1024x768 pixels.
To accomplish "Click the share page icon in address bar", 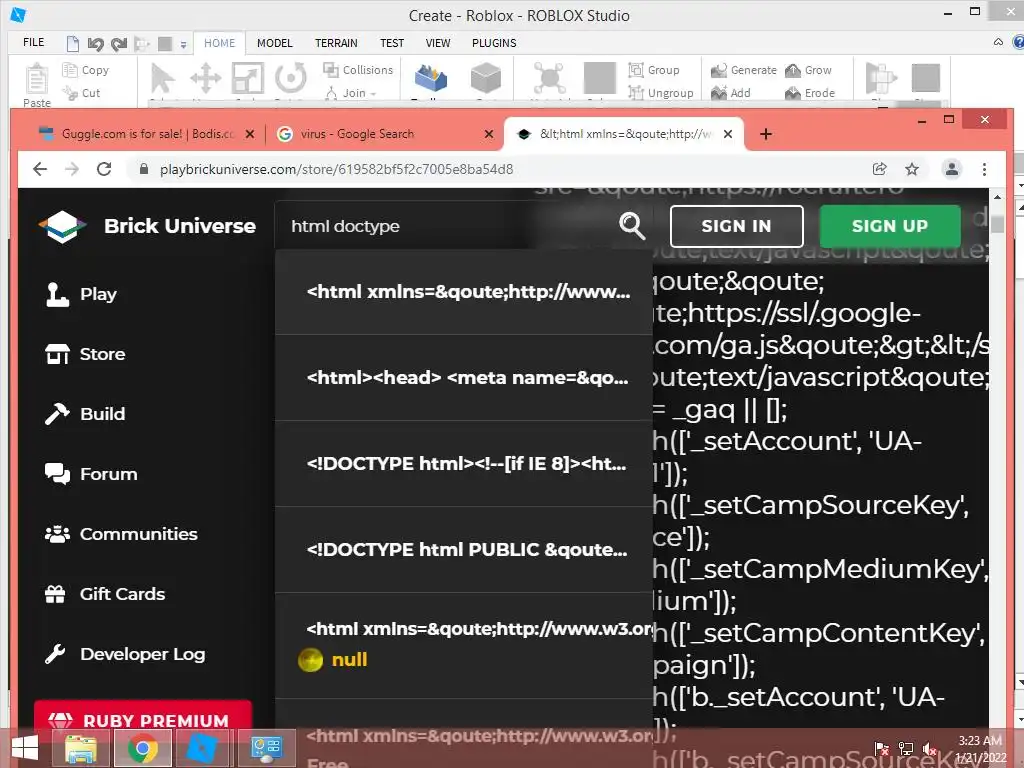I will (880, 169).
